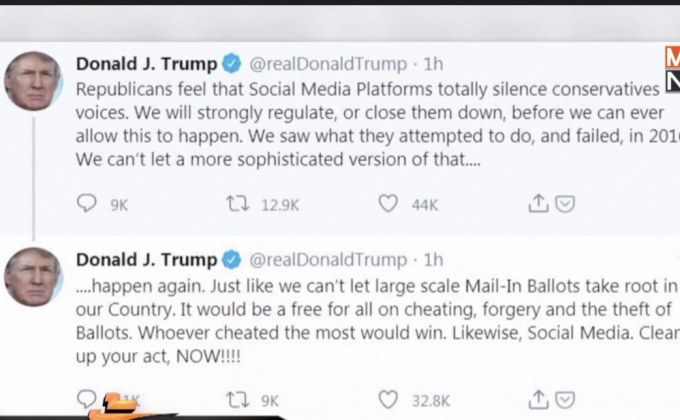Open profile picture on the first tweet
680x420 pixels.
[x=35, y=80]
